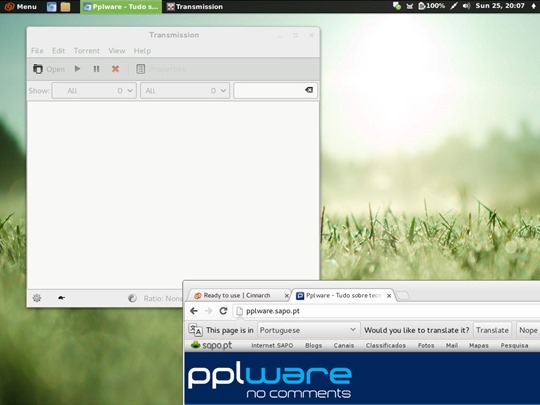Click the sapo.pt logo link

[x=211, y=345]
